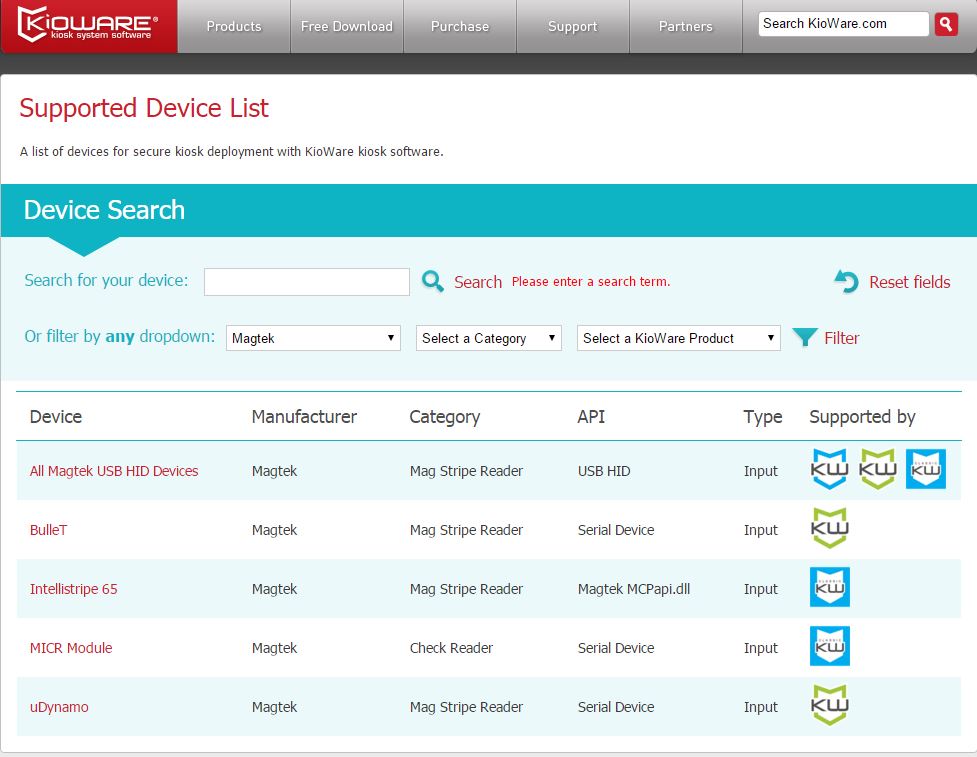This screenshot has height=757, width=977.
Task: Click the Device Search banner title
Action: 104,210
